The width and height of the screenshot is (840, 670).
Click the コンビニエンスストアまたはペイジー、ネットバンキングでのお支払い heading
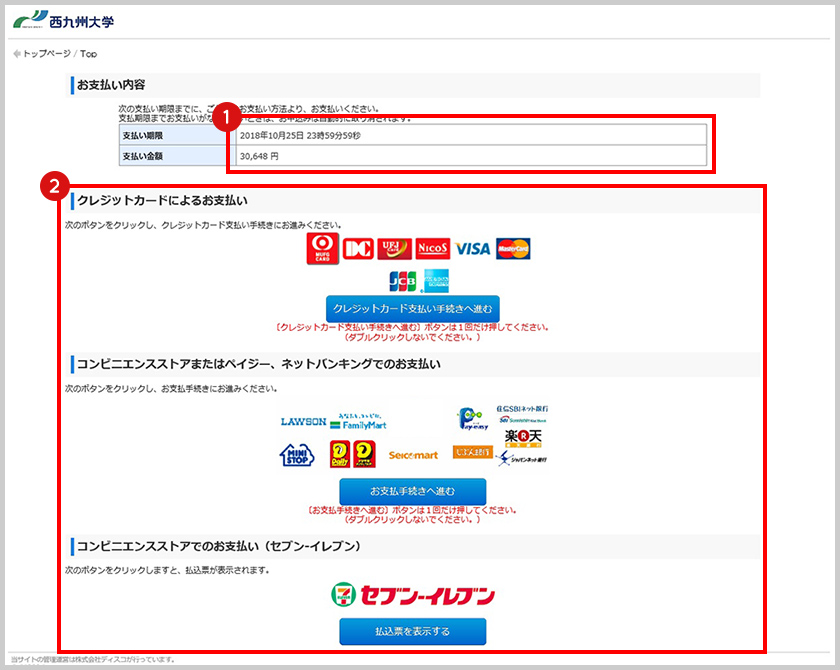click(259, 364)
